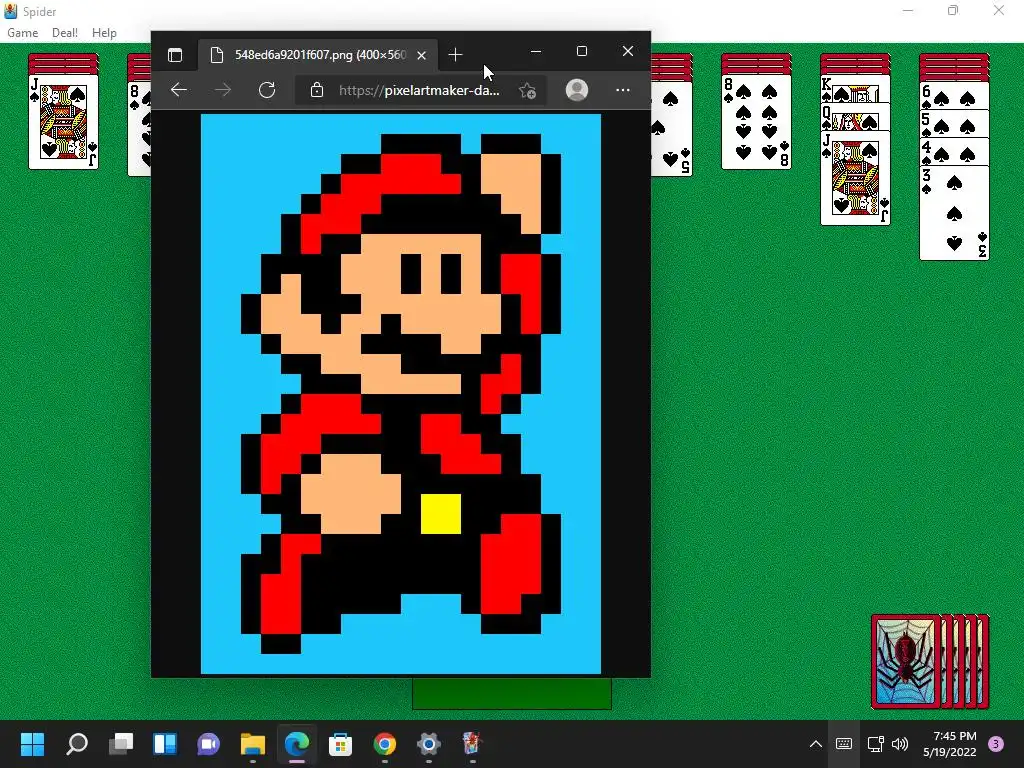This screenshot has width=1024, height=768.
Task: Select the 3 of spades card
Action: 954,213
